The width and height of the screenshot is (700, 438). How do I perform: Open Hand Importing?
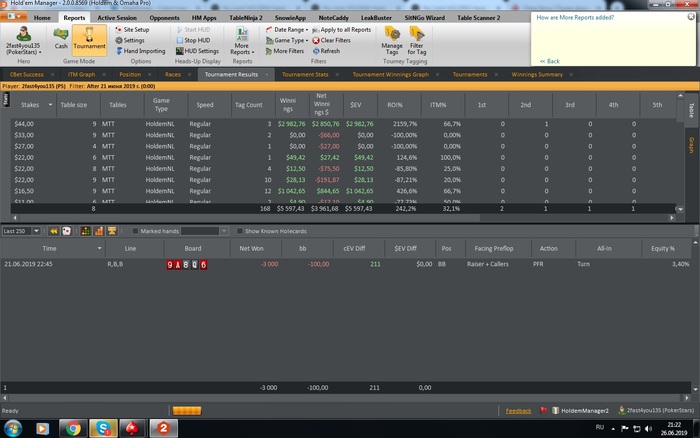point(140,51)
